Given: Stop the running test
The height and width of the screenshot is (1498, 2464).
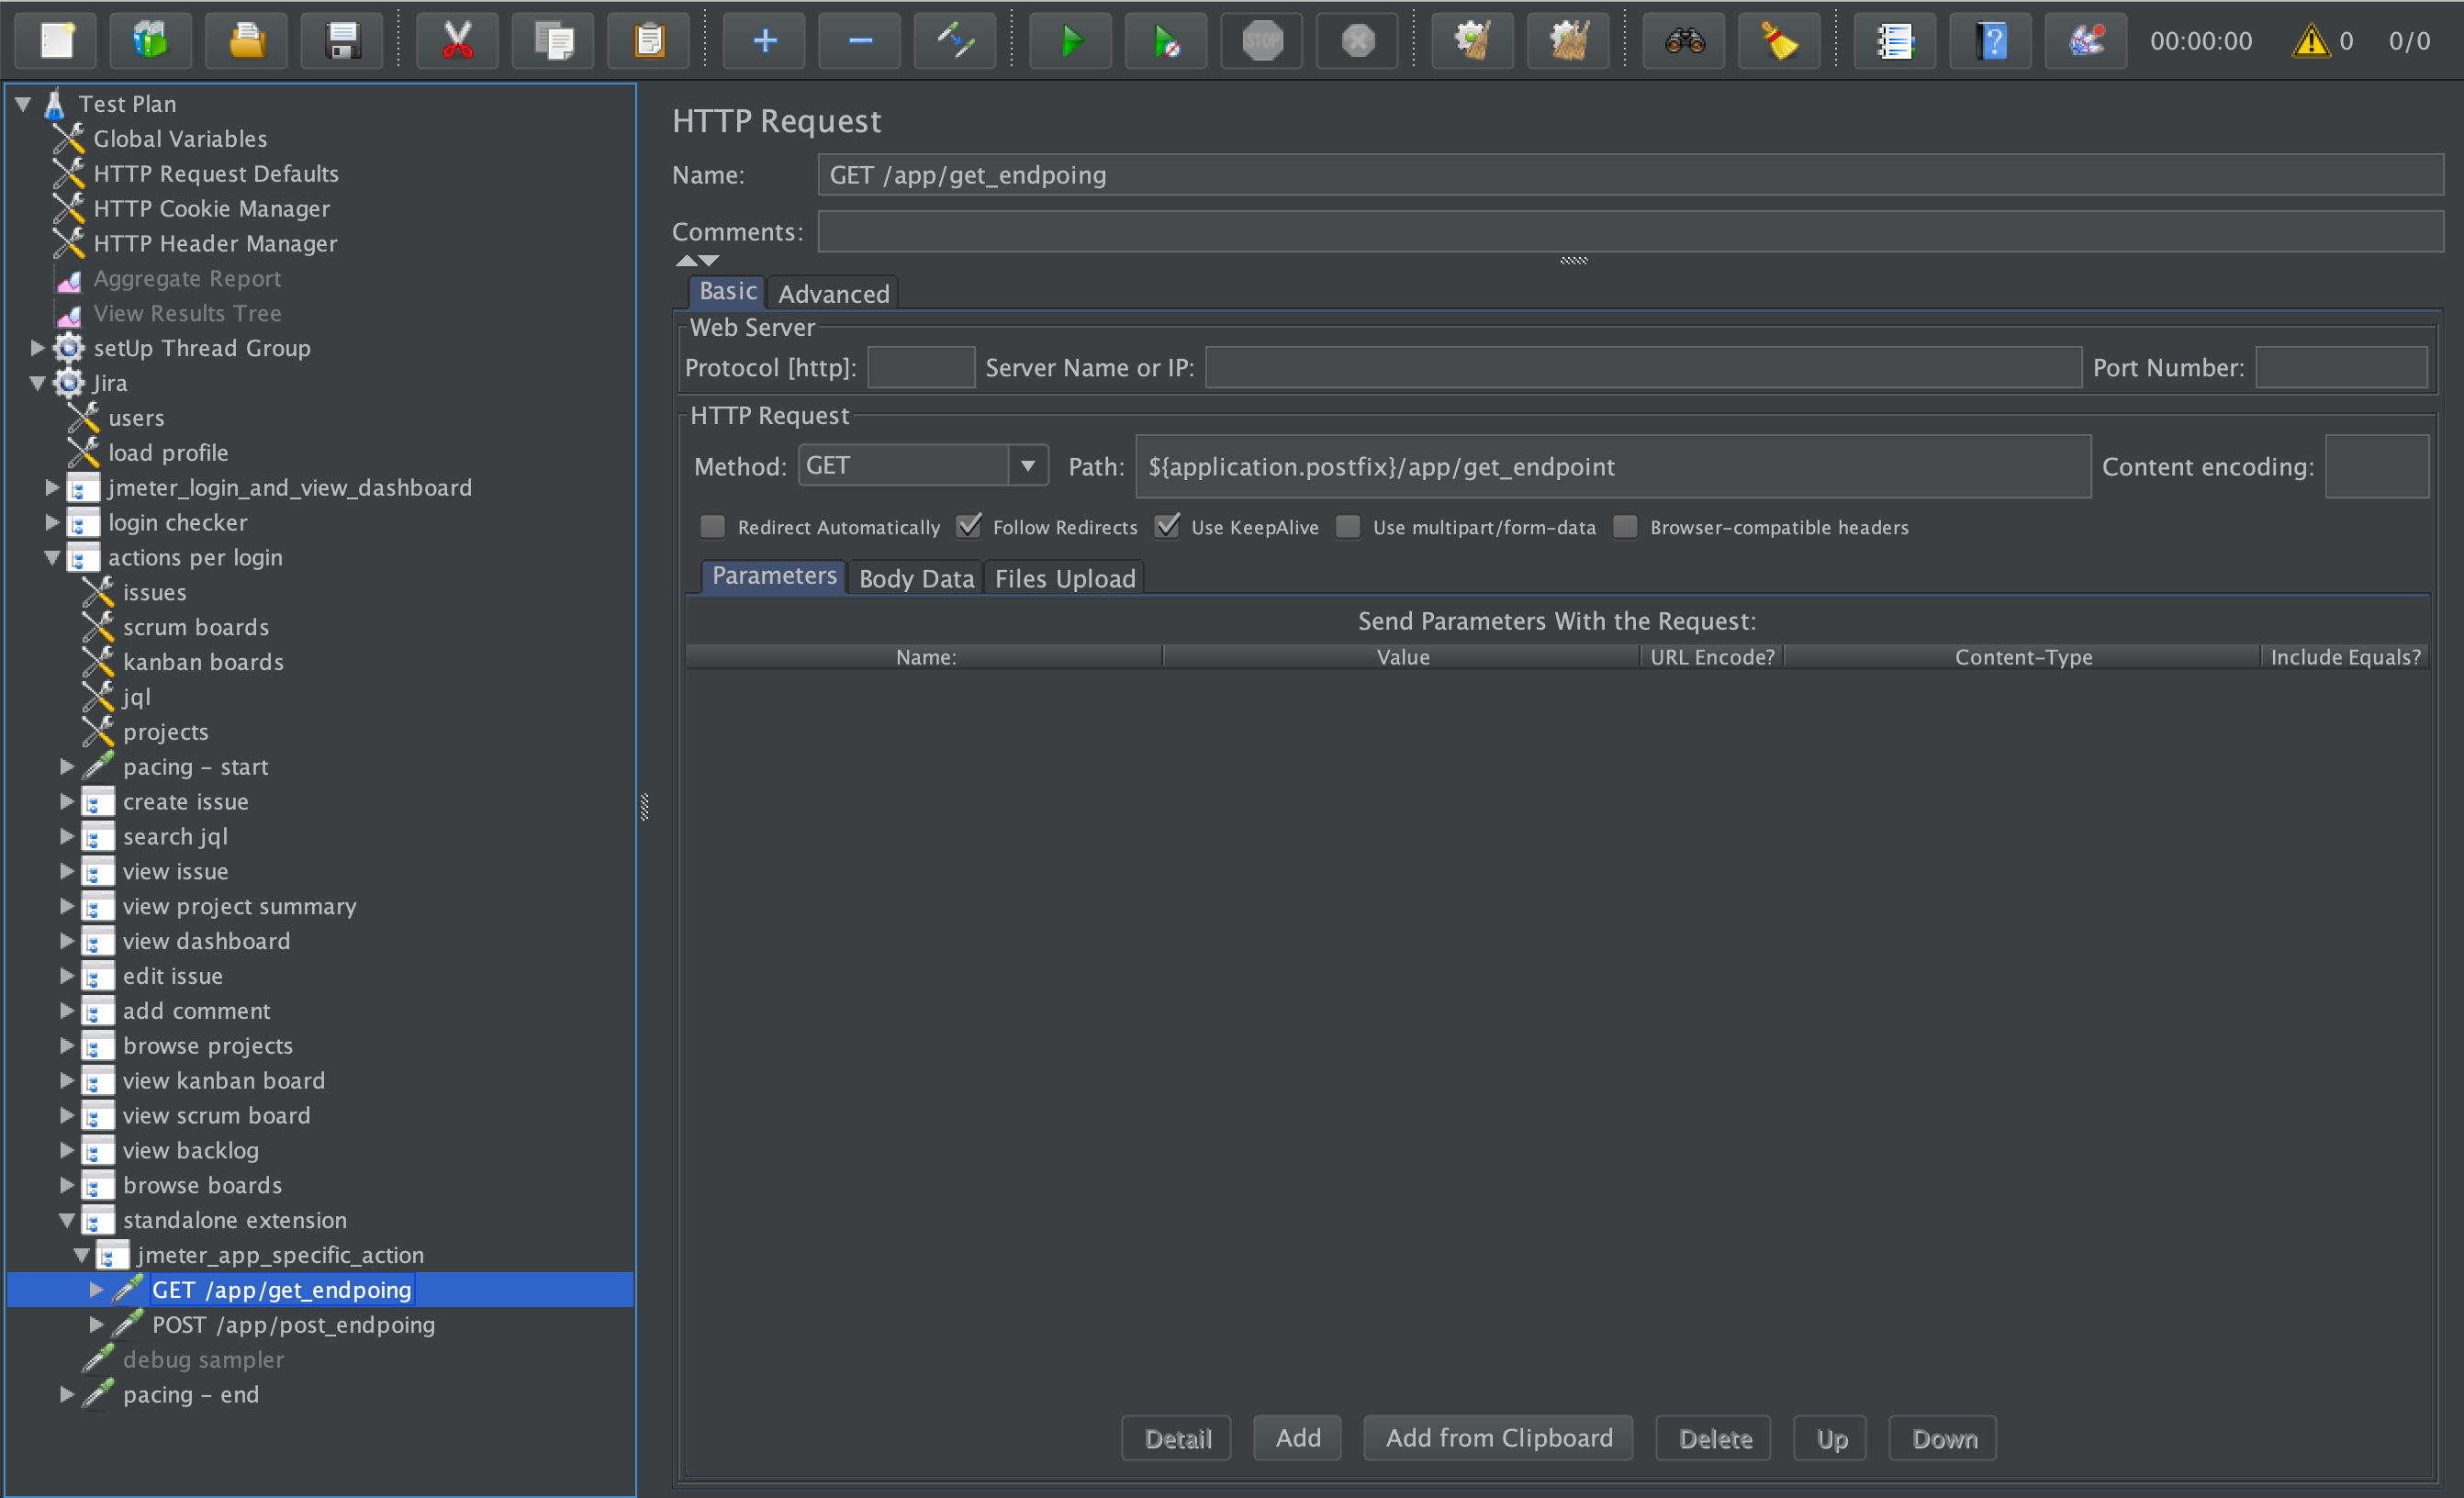Looking at the screenshot, I should (x=1261, y=41).
